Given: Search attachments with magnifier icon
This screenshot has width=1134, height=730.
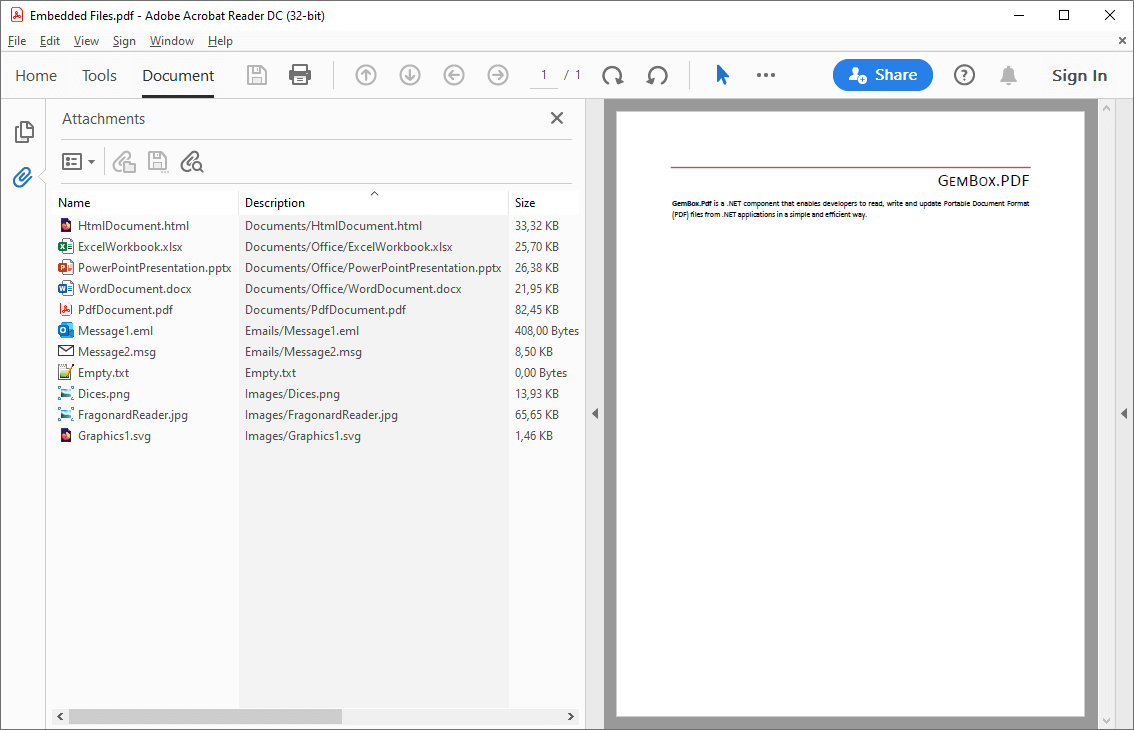Looking at the screenshot, I should point(191,162).
